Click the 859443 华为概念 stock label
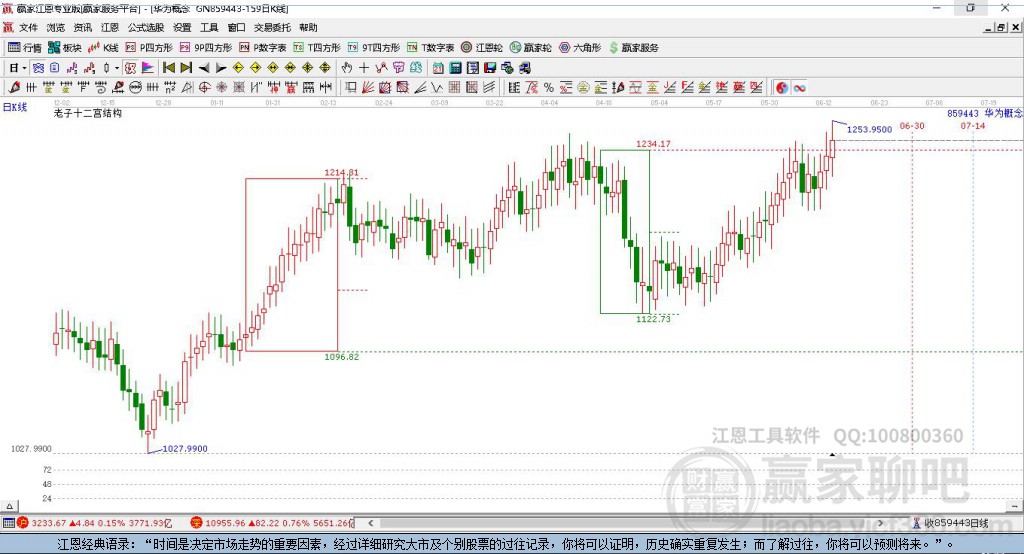 point(985,113)
